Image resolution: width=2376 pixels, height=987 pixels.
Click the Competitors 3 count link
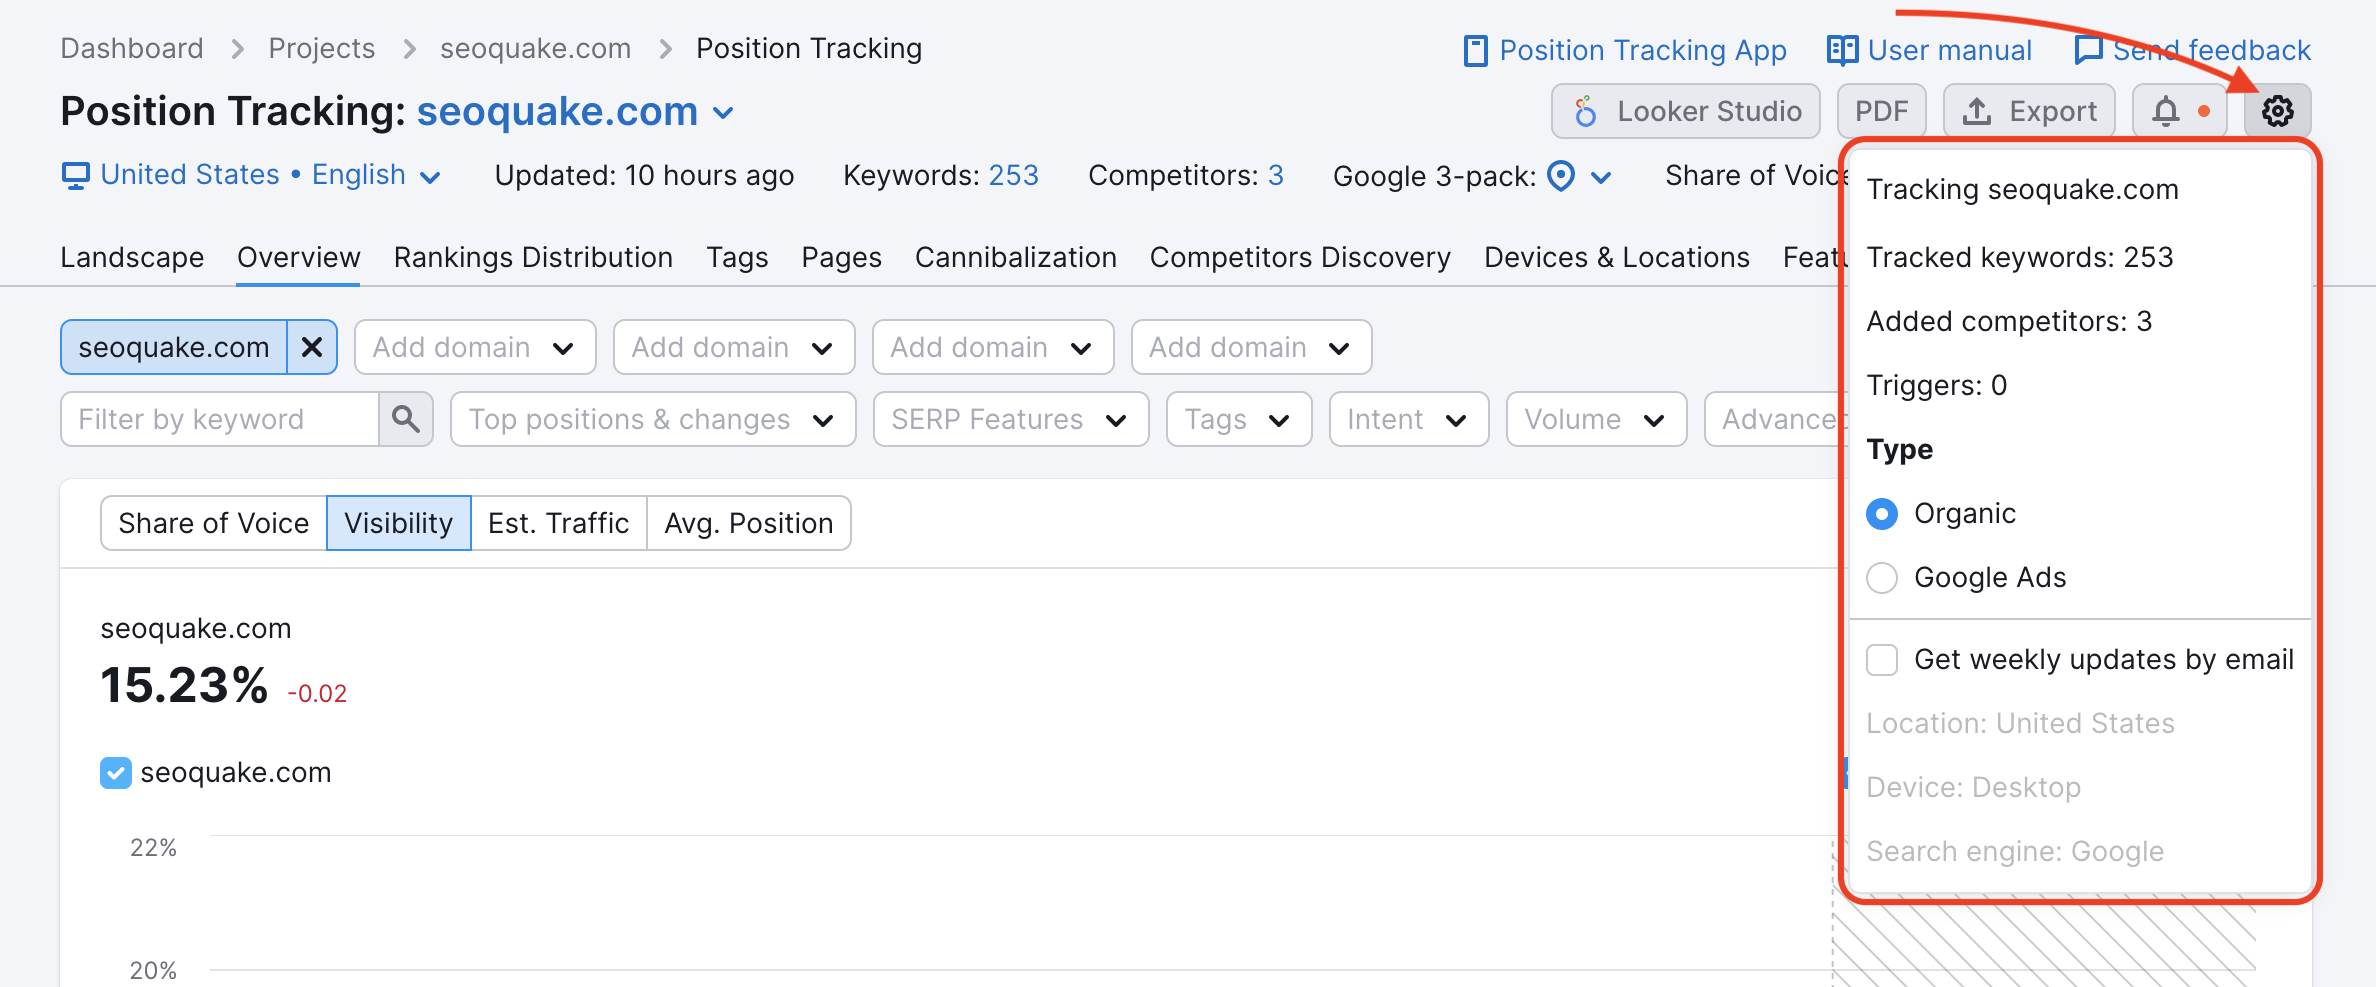pyautogui.click(x=1275, y=176)
